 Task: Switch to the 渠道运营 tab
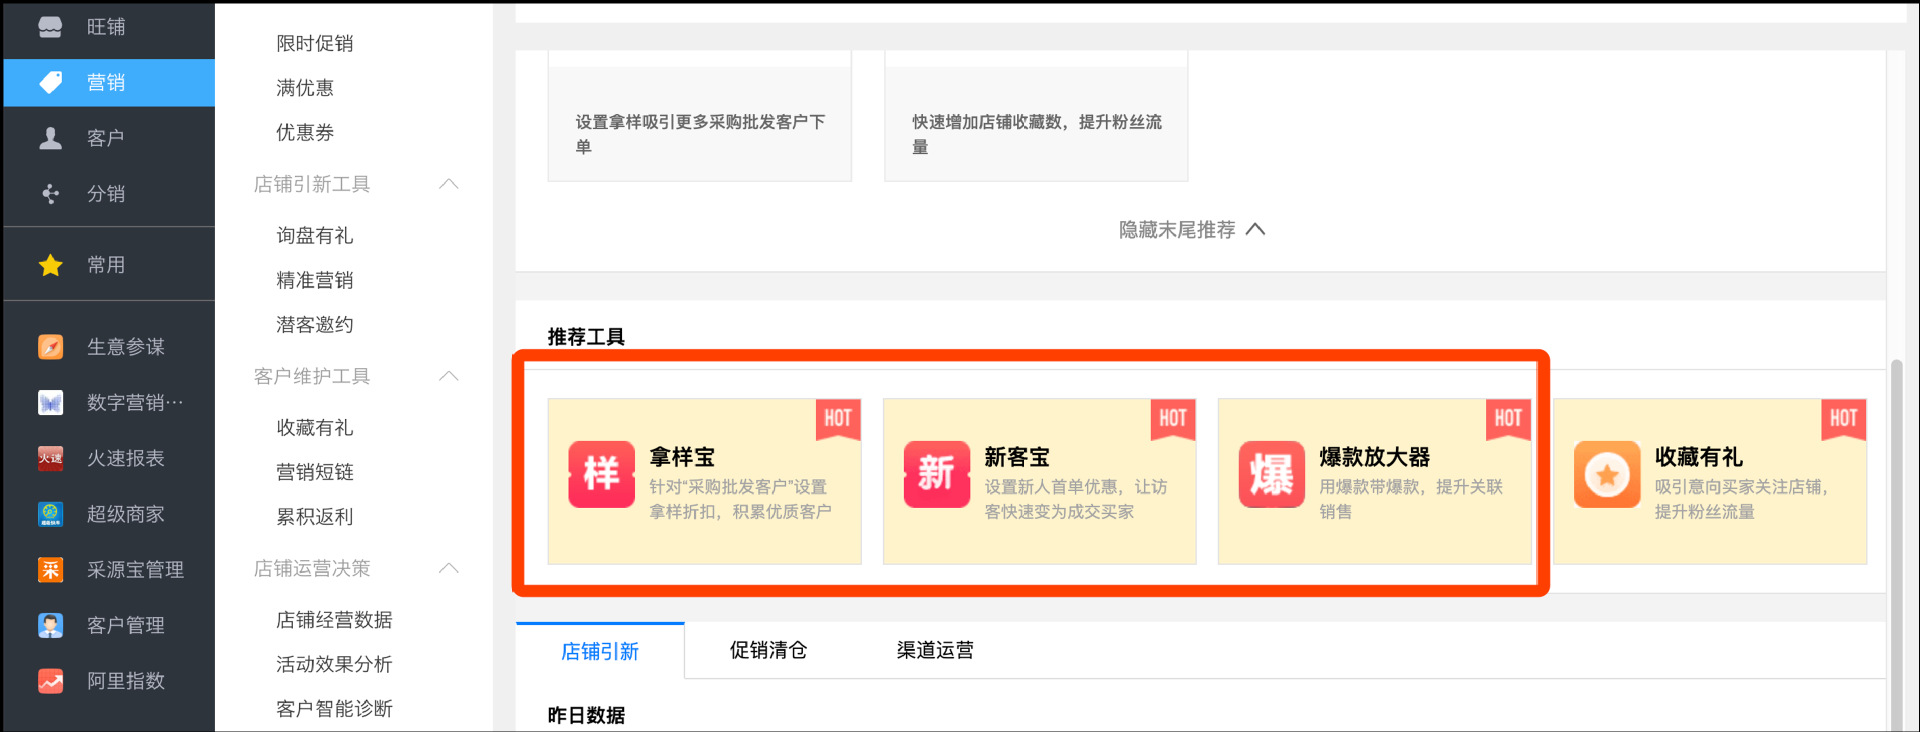tap(935, 650)
